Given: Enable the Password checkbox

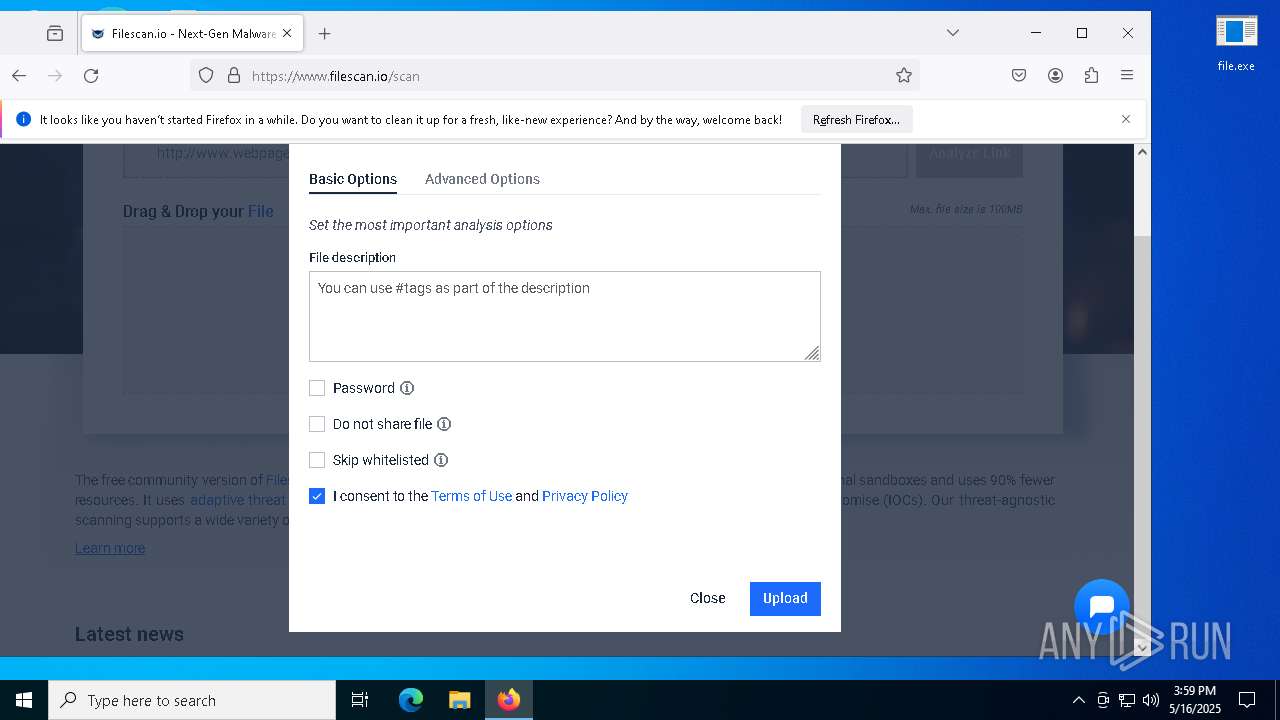Looking at the screenshot, I should 317,388.
